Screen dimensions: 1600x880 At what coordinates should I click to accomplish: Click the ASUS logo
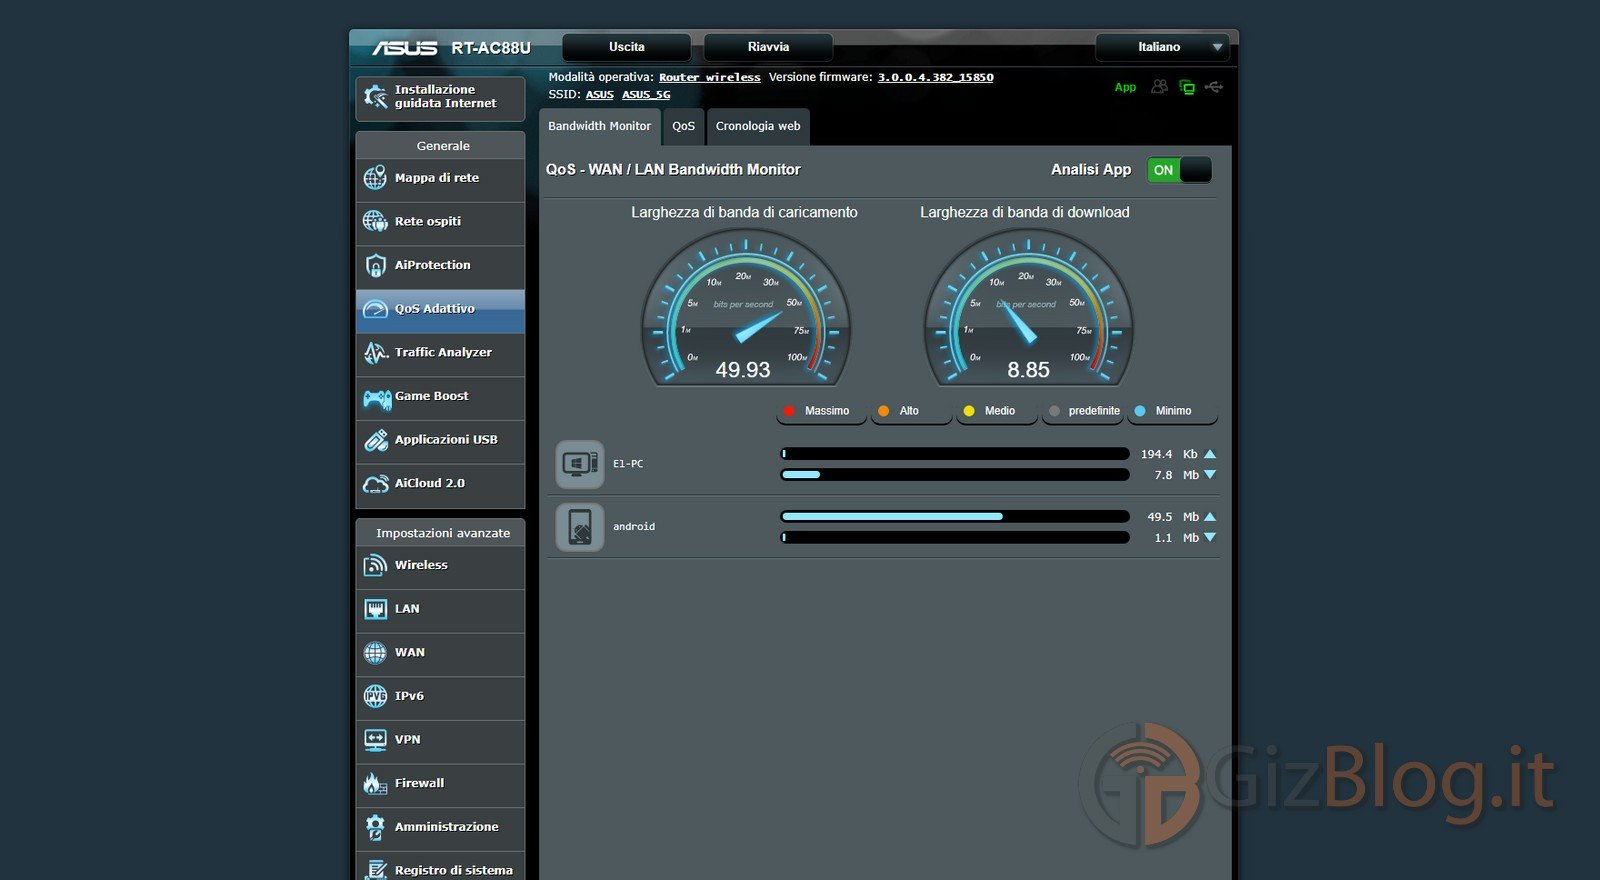pyautogui.click(x=405, y=48)
